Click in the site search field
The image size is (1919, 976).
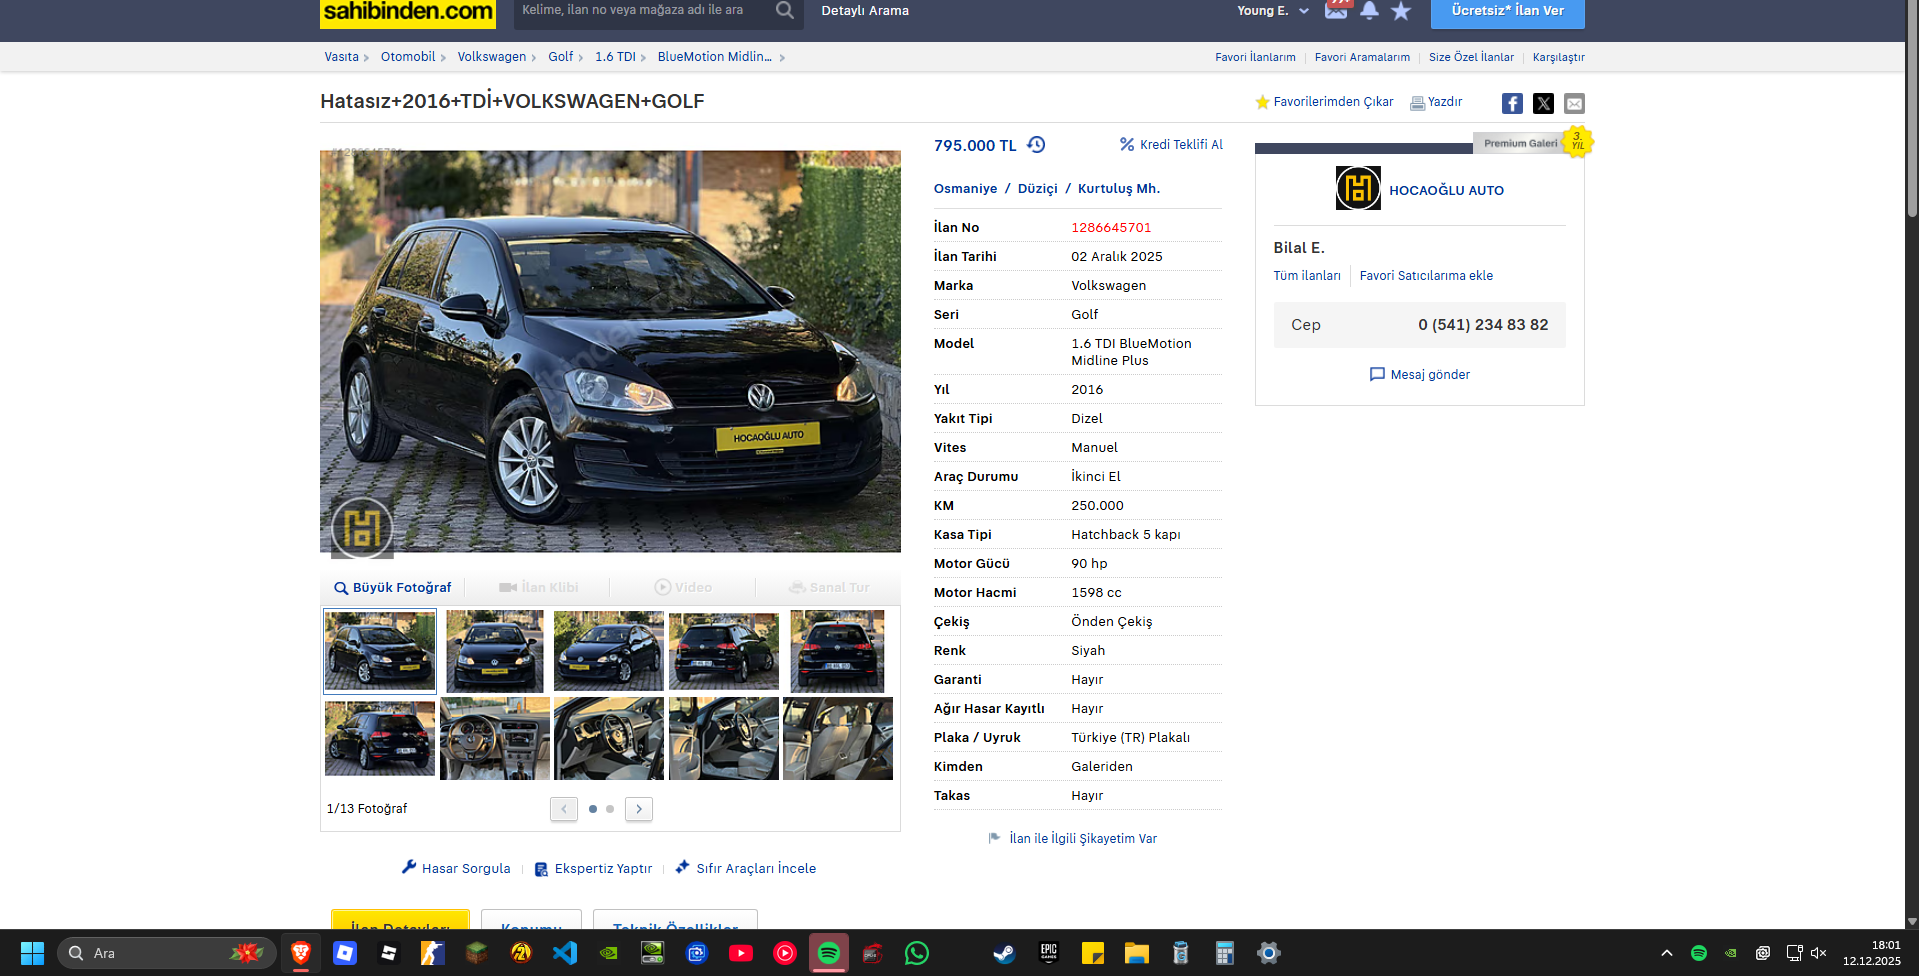645,10
